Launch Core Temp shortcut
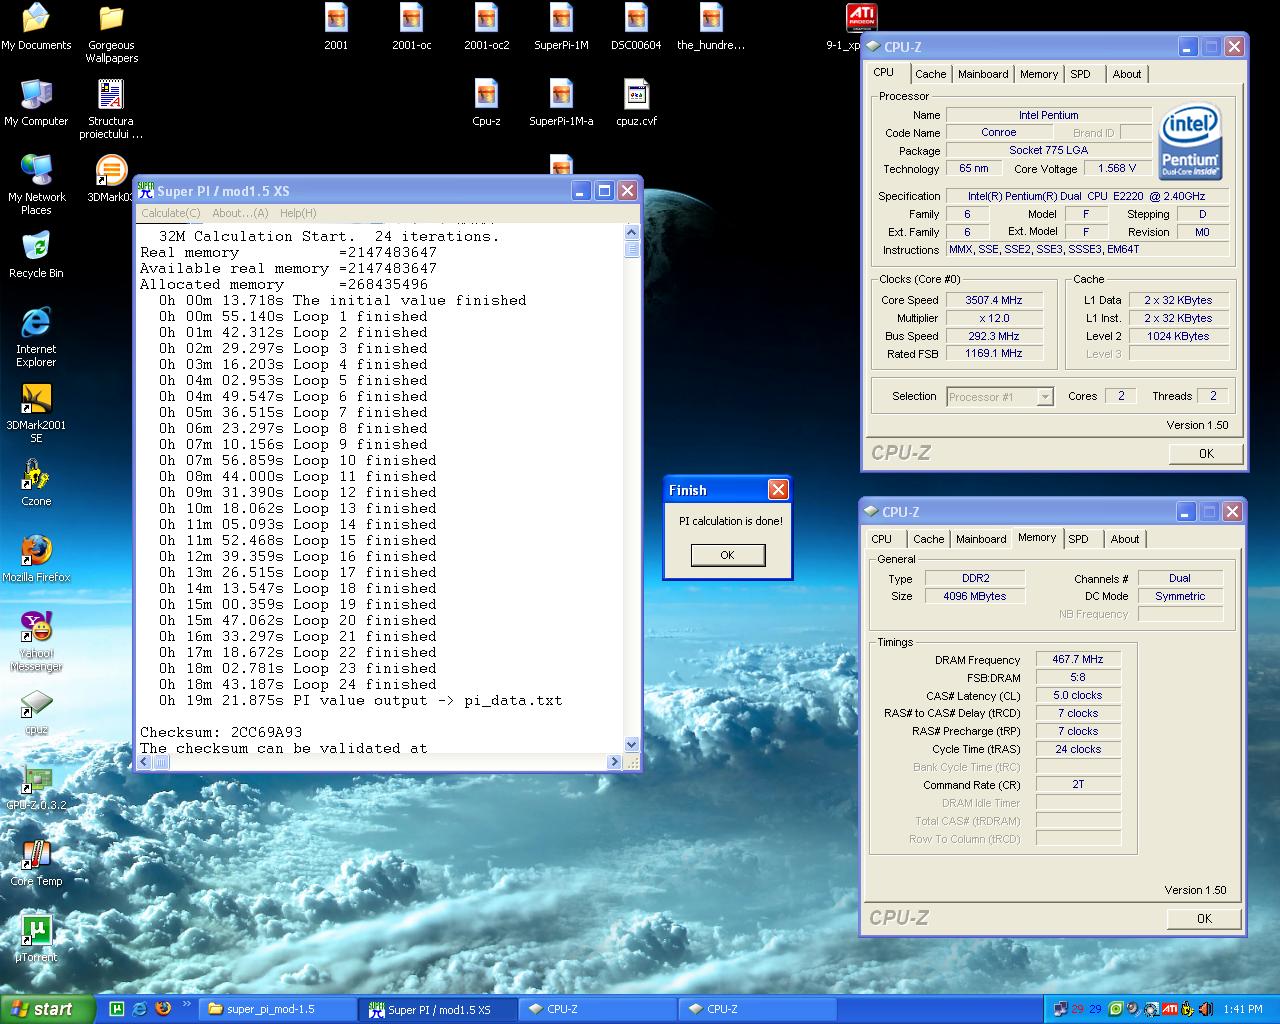This screenshot has width=1280, height=1024. [x=36, y=863]
